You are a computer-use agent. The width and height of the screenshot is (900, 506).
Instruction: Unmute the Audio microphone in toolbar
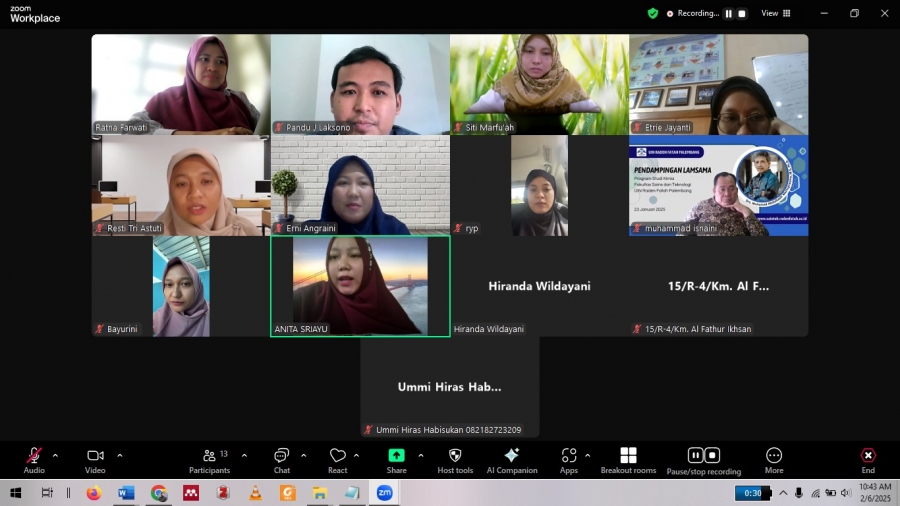coord(34,460)
